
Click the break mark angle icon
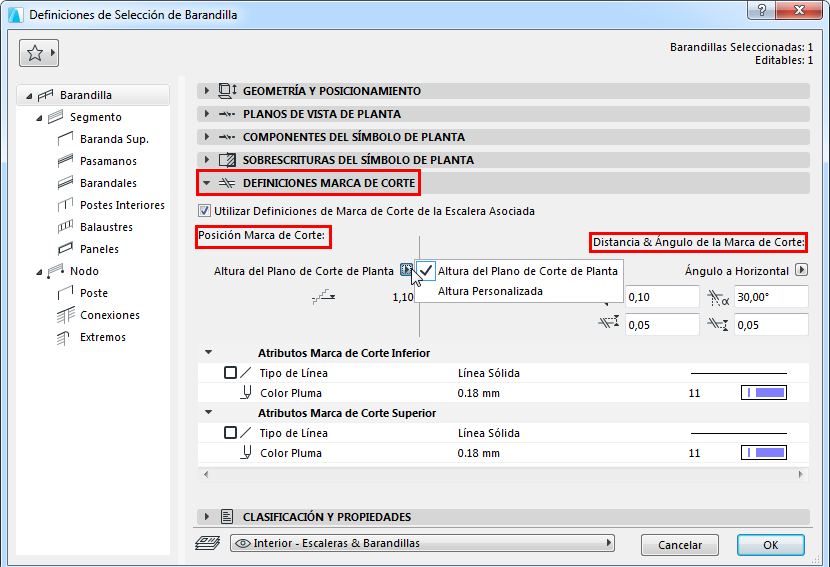pyautogui.click(x=718, y=298)
